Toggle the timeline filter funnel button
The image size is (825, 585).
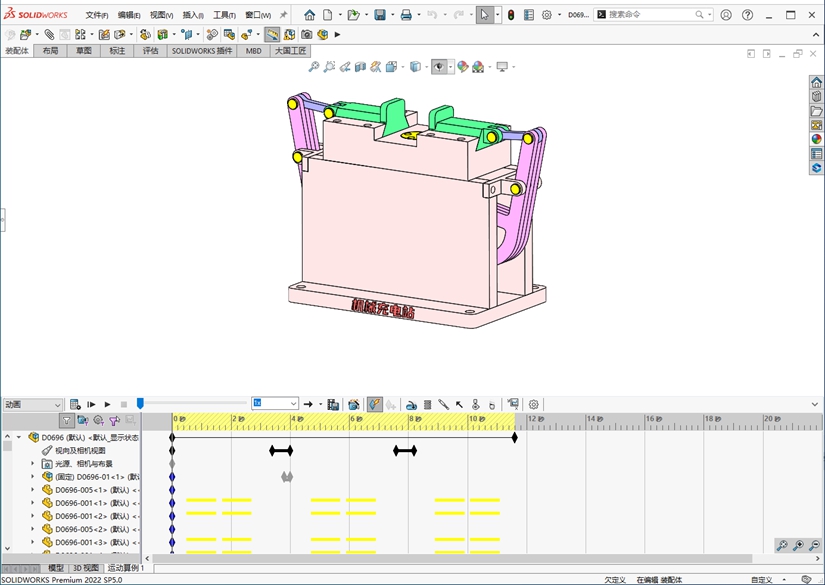tap(66, 420)
